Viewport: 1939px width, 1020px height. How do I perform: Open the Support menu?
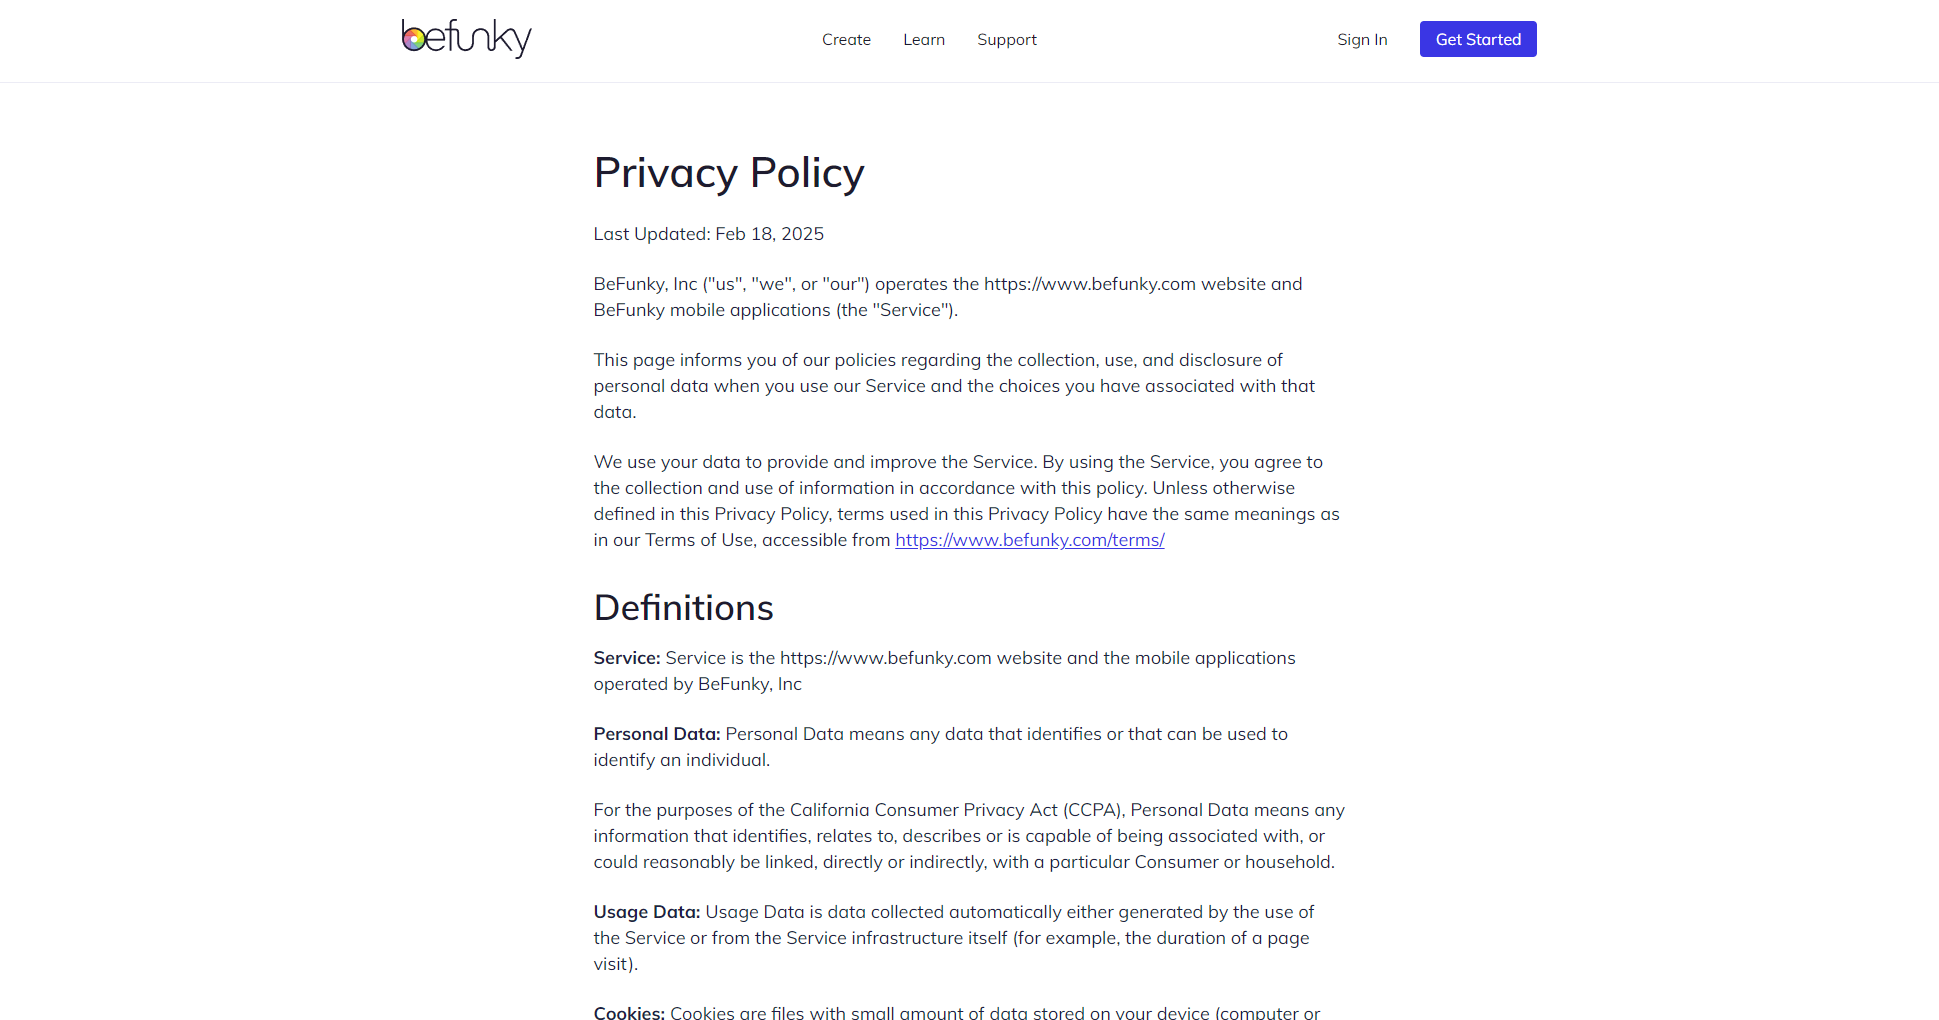coord(1006,40)
